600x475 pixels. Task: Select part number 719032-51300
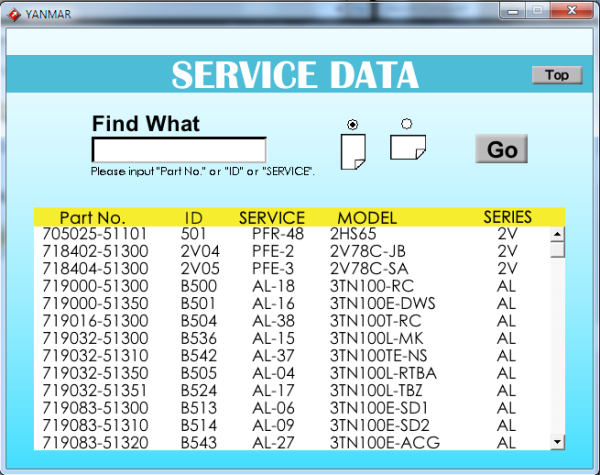click(95, 338)
